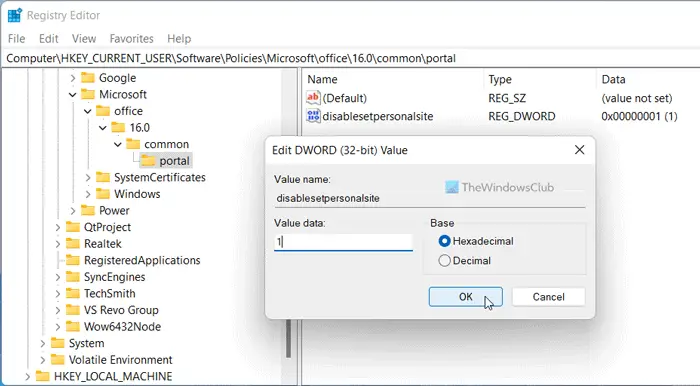700x386 pixels.
Task: Click the SyncEngines folder icon
Action: tap(73, 277)
